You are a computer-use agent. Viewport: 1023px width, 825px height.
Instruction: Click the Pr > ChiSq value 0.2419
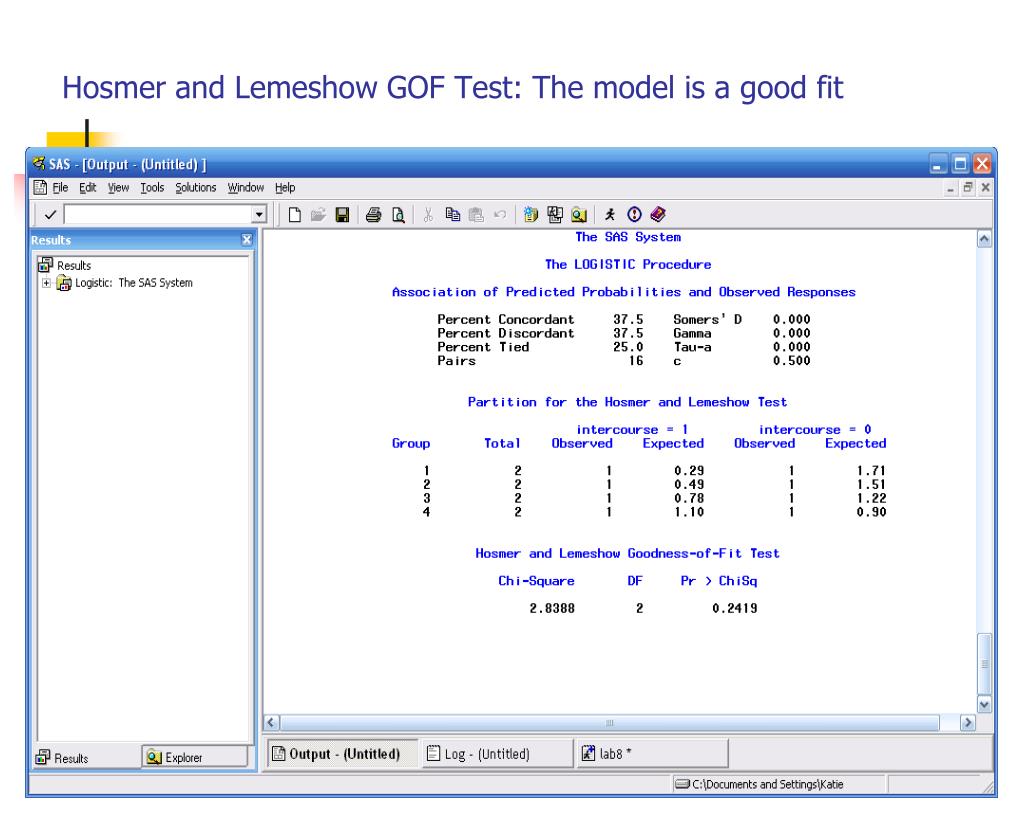point(735,608)
